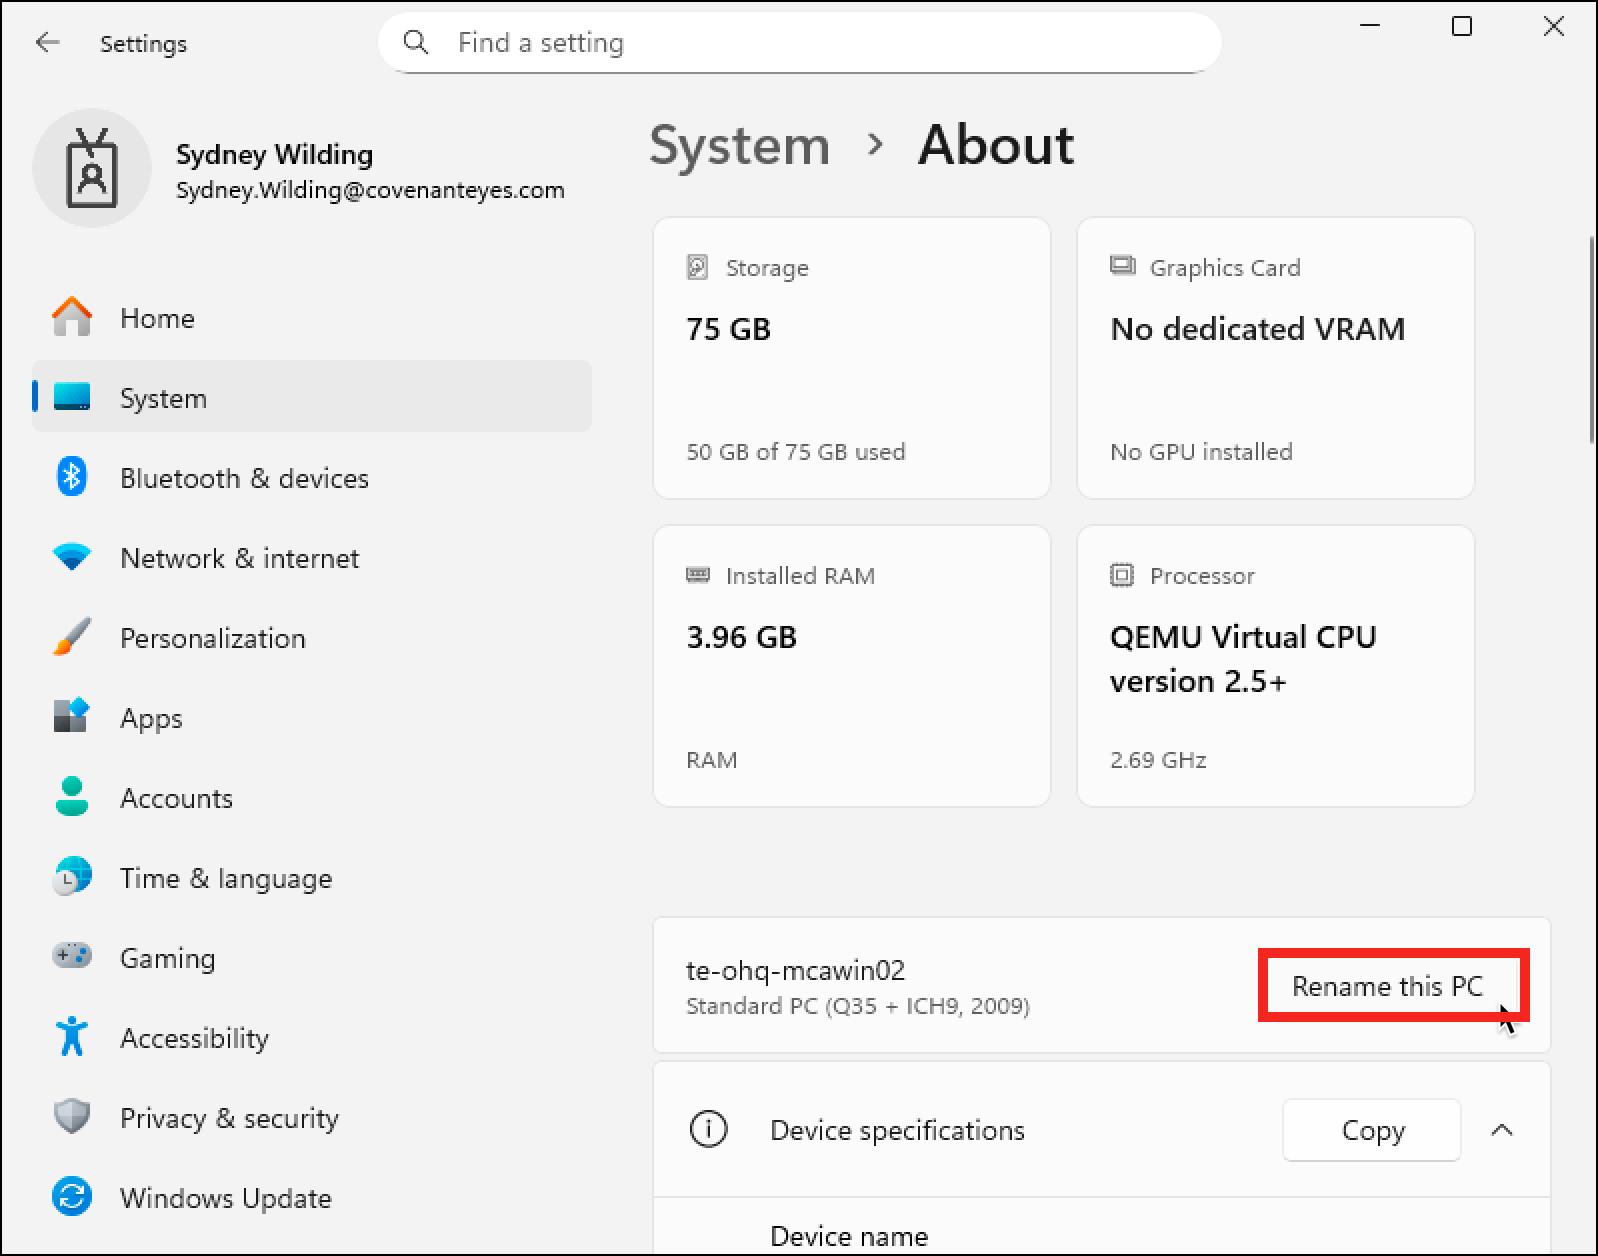Collapse the Device specifications section
1598x1256 pixels.
pos(1501,1130)
